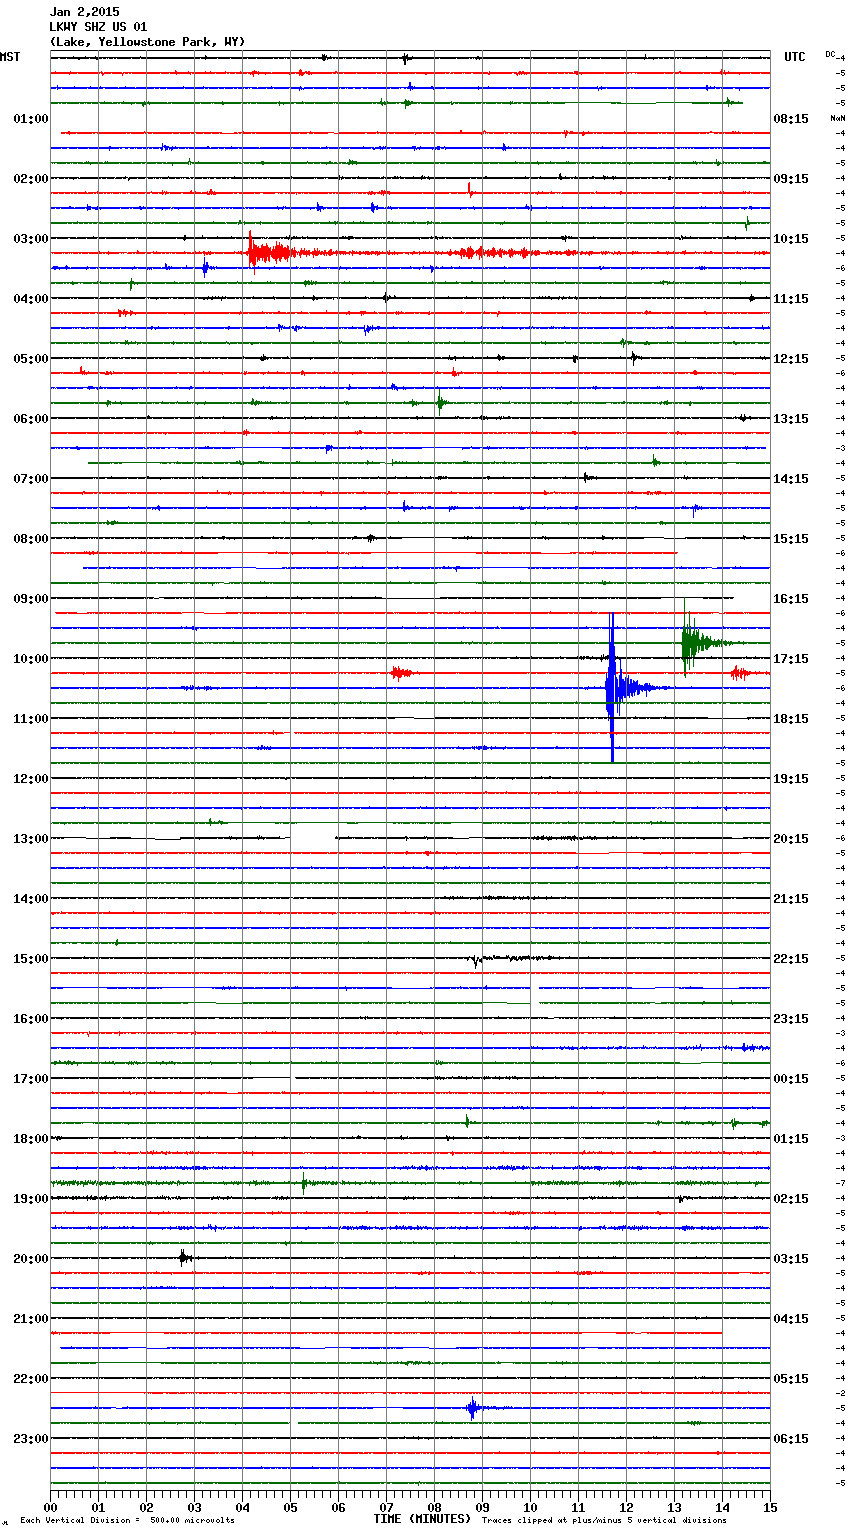This screenshot has height=1534, width=850.
Task: Click the 21:15 UTC time label
Action: (791, 899)
